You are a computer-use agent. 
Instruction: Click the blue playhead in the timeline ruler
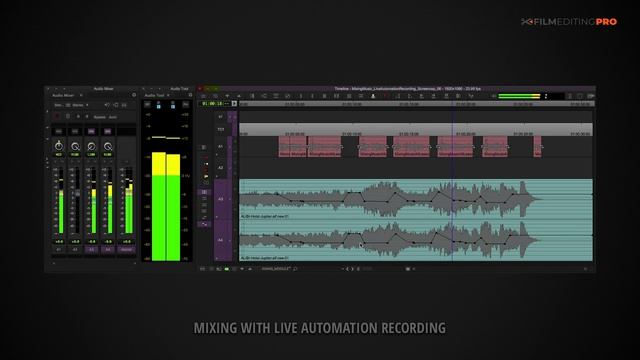tap(453, 104)
